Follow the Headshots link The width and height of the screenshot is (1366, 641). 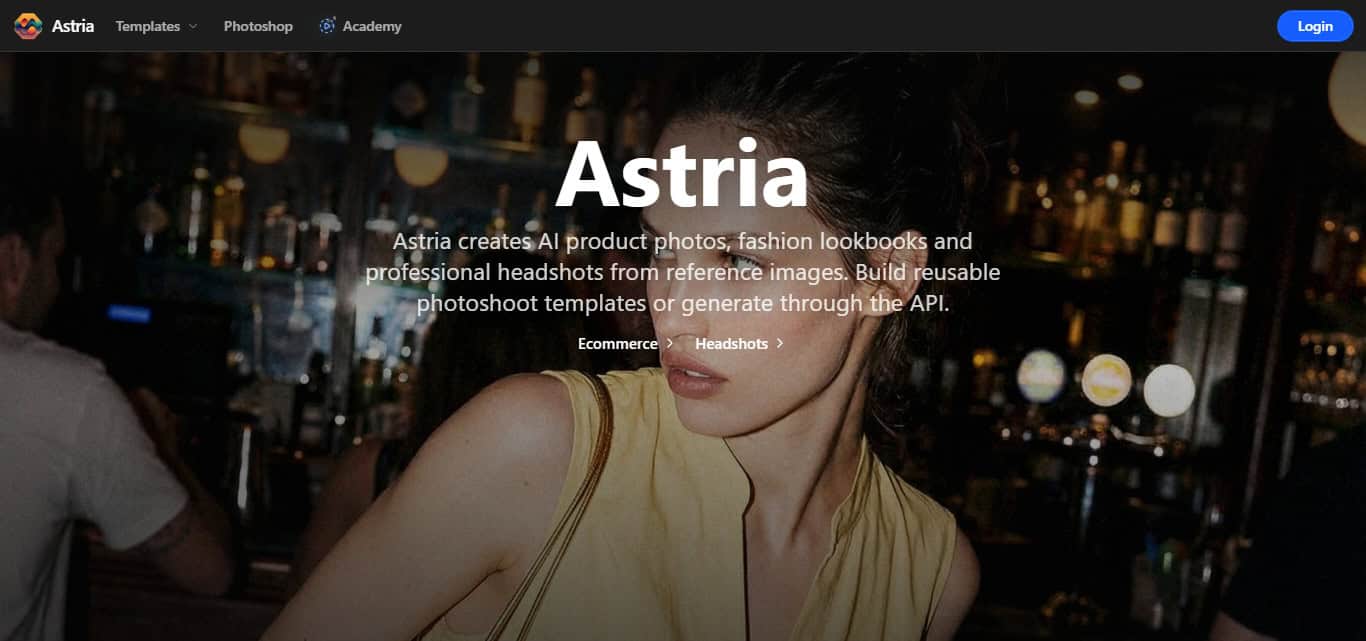coord(740,343)
